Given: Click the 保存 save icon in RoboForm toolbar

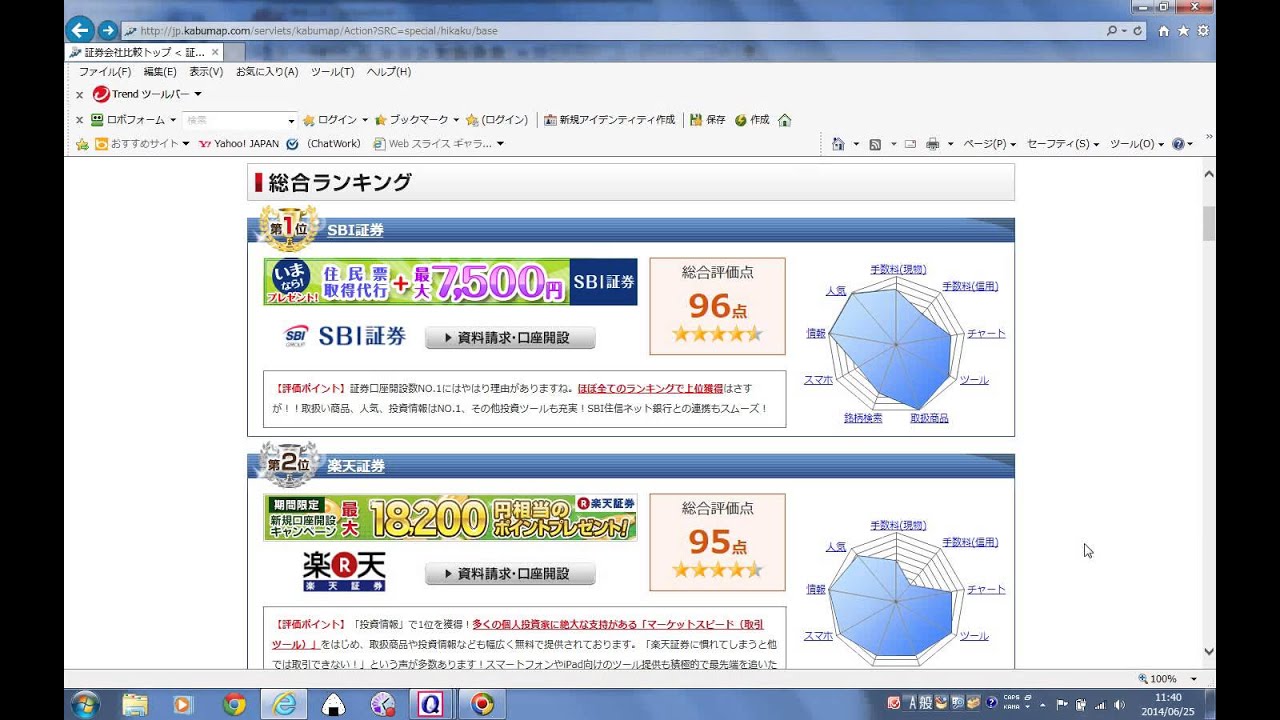Looking at the screenshot, I should [x=696, y=119].
